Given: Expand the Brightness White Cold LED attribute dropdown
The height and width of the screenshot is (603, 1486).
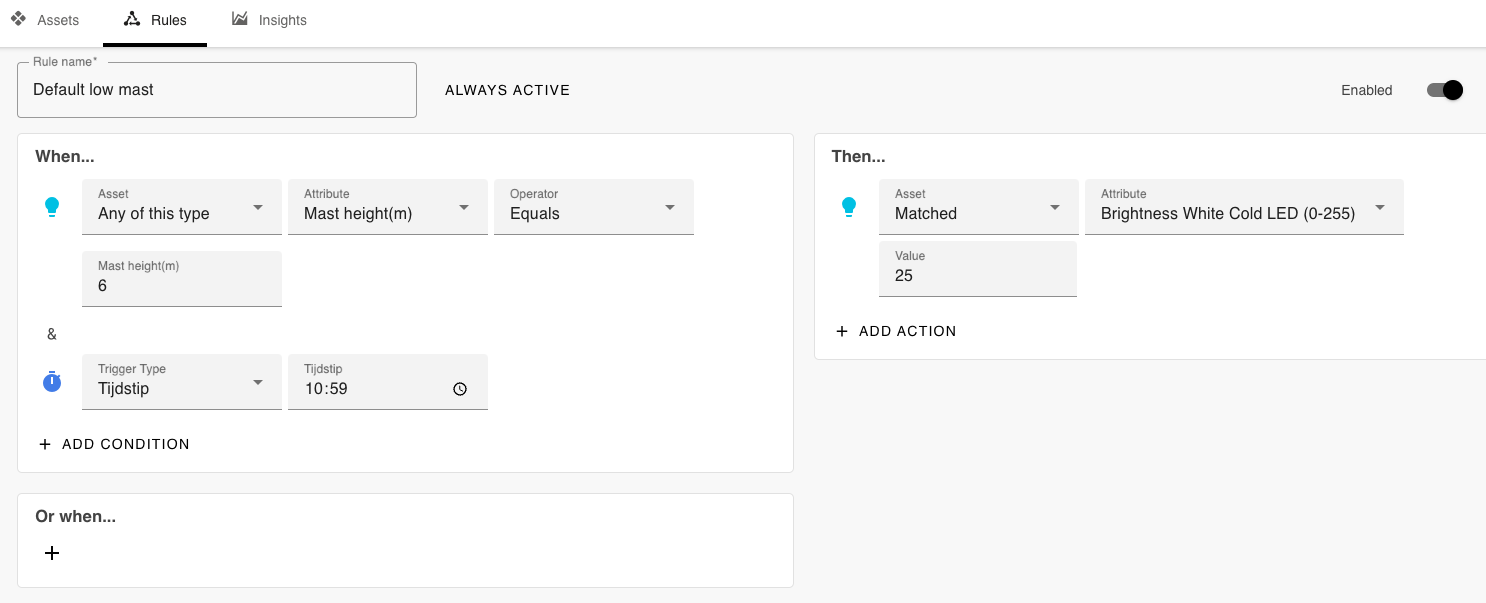Looking at the screenshot, I should pos(1244,207).
